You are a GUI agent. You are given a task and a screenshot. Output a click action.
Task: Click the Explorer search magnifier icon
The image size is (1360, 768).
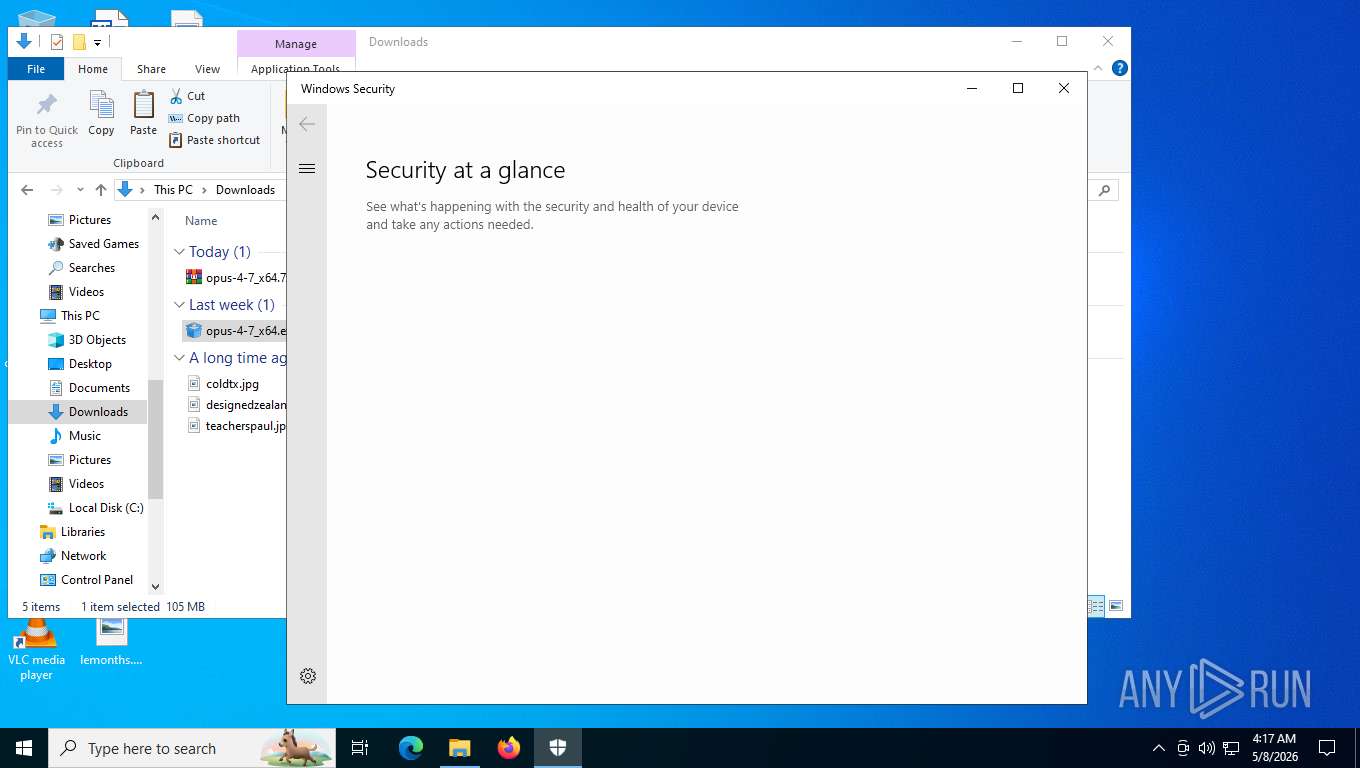click(x=1105, y=190)
